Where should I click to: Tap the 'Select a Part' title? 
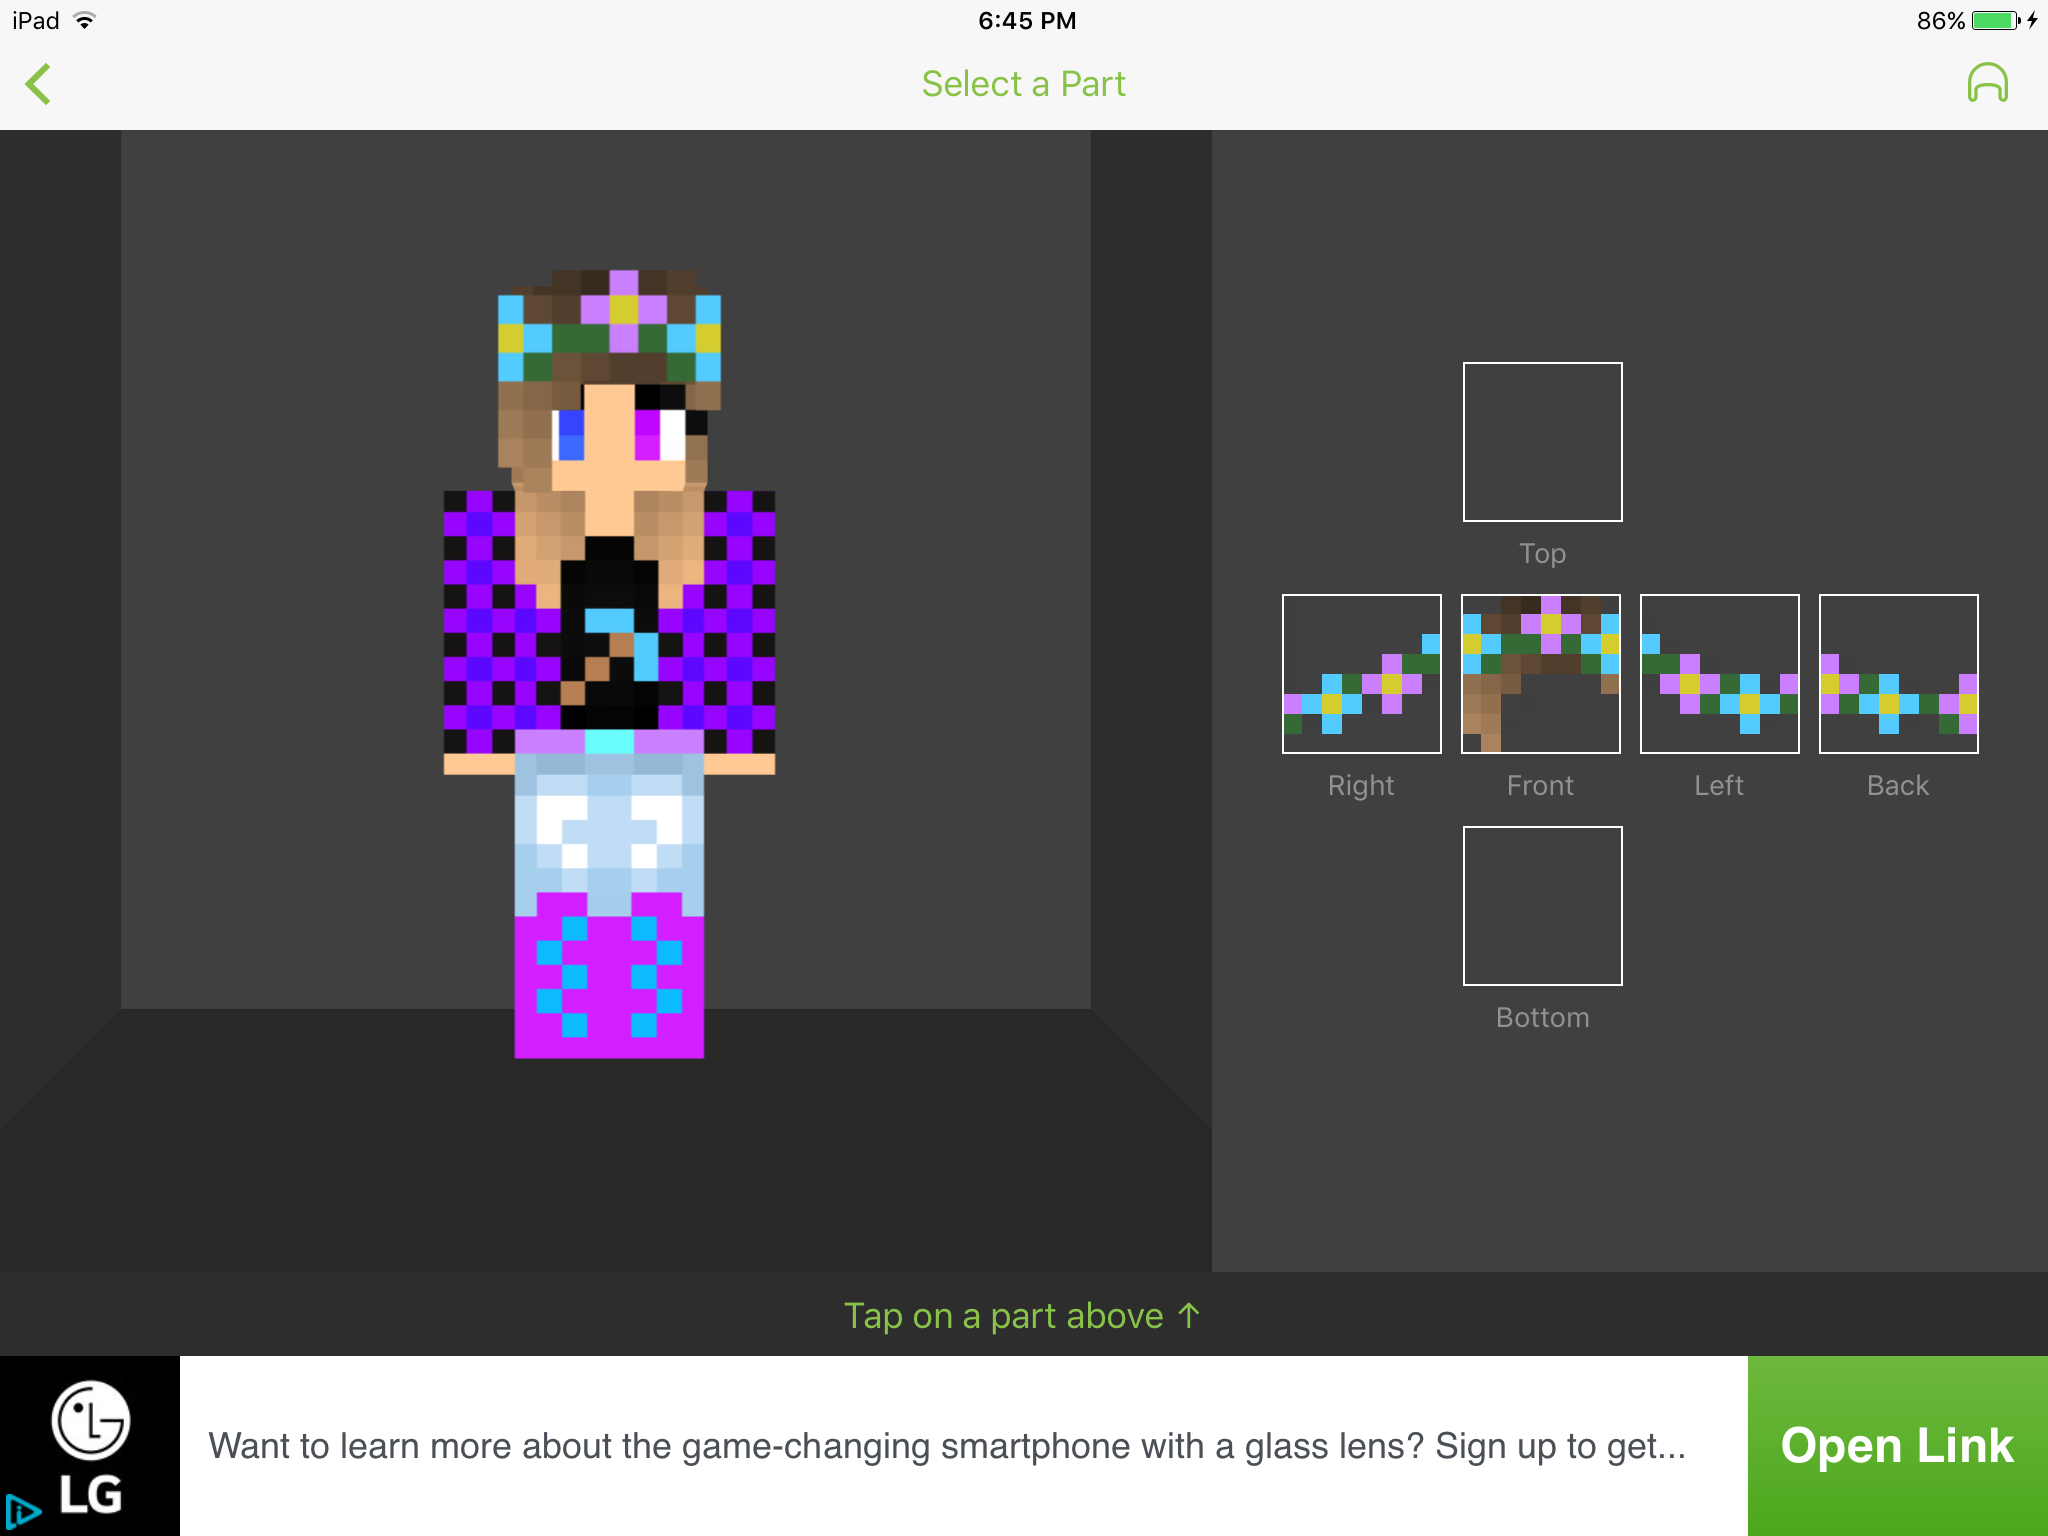pyautogui.click(x=1023, y=84)
